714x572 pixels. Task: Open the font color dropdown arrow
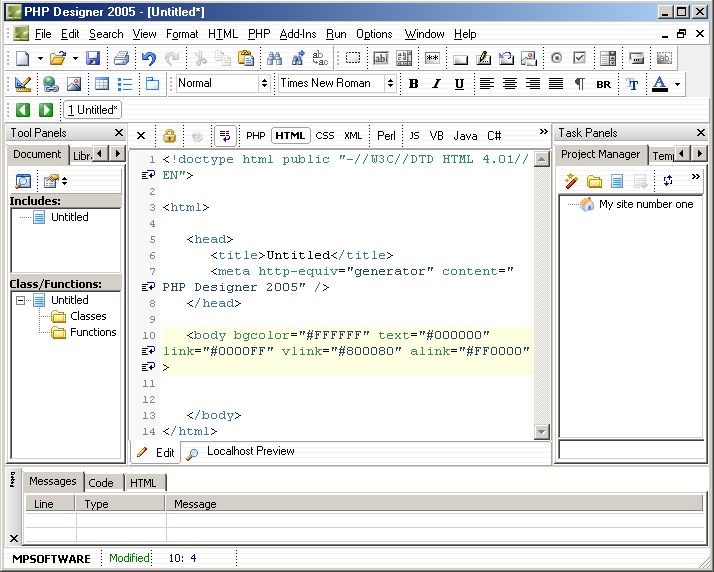[x=677, y=84]
